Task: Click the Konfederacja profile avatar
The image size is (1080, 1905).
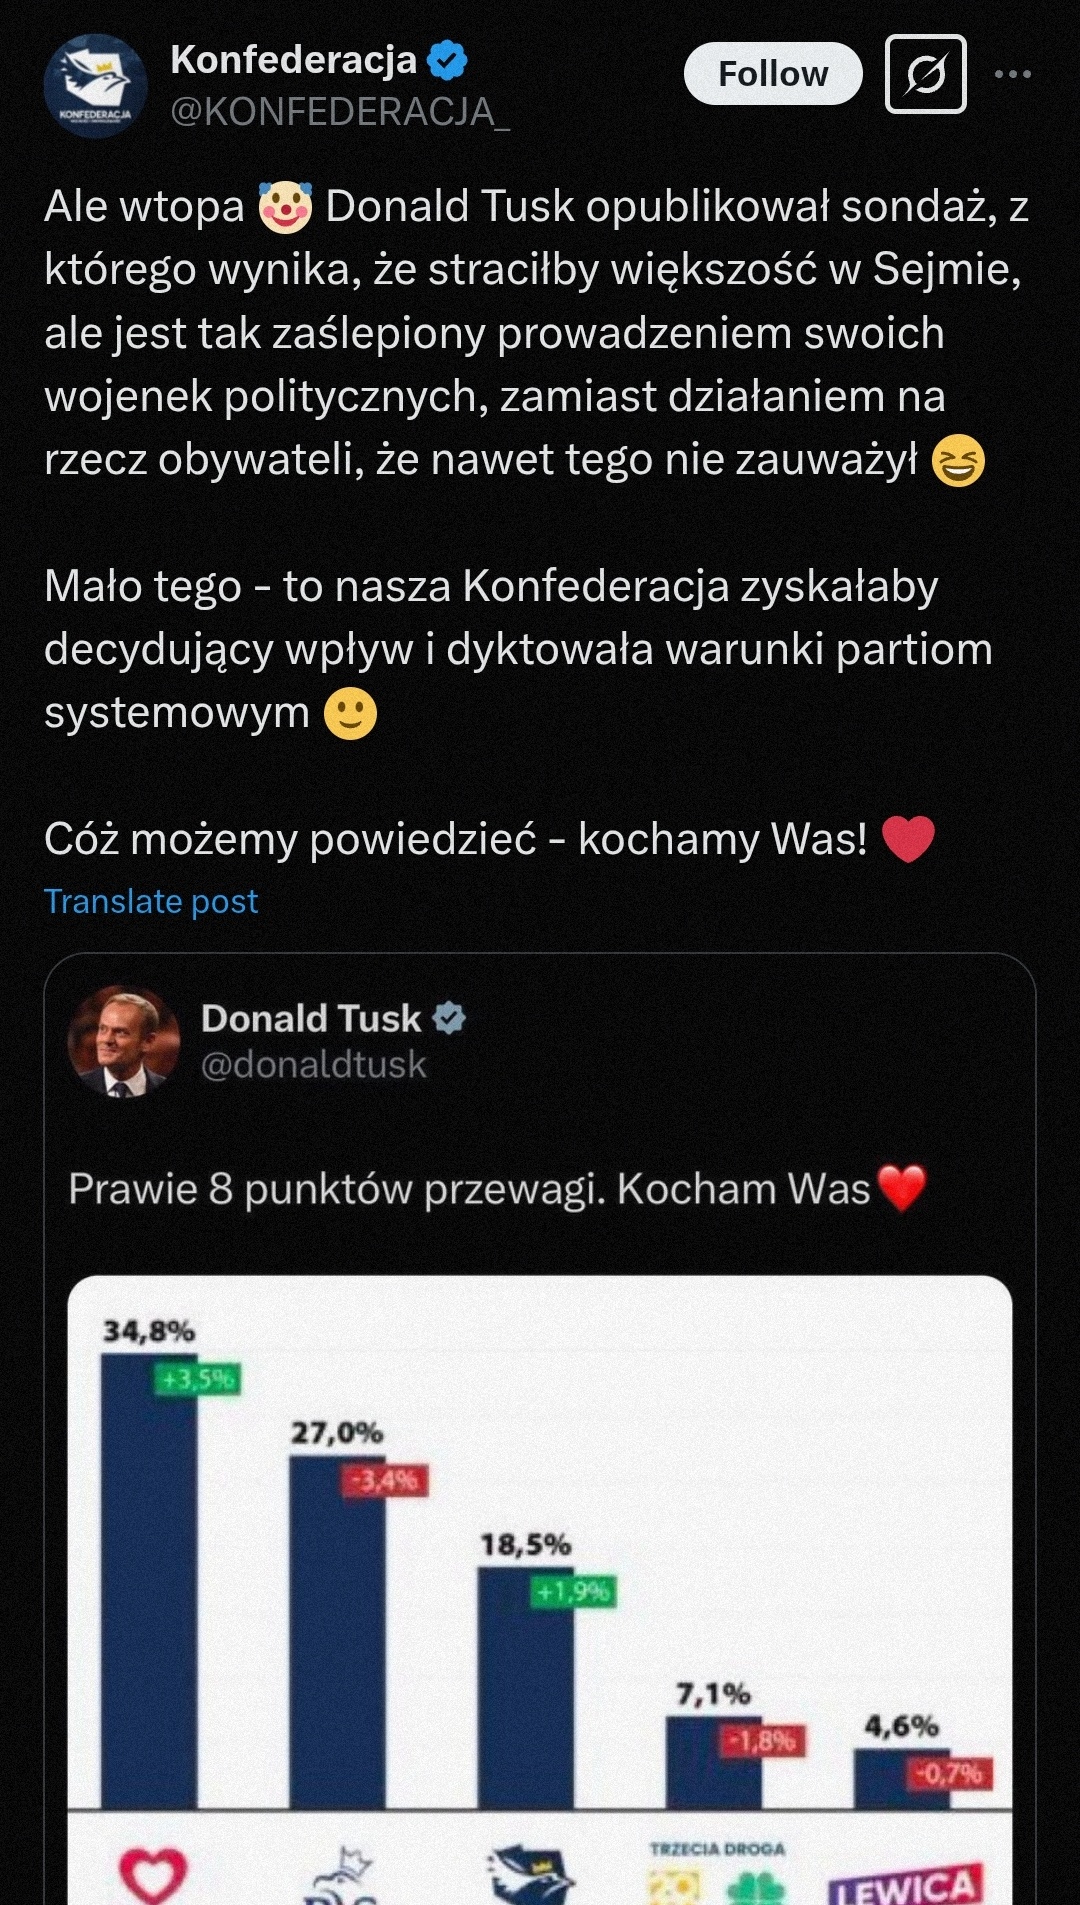Action: [95, 86]
